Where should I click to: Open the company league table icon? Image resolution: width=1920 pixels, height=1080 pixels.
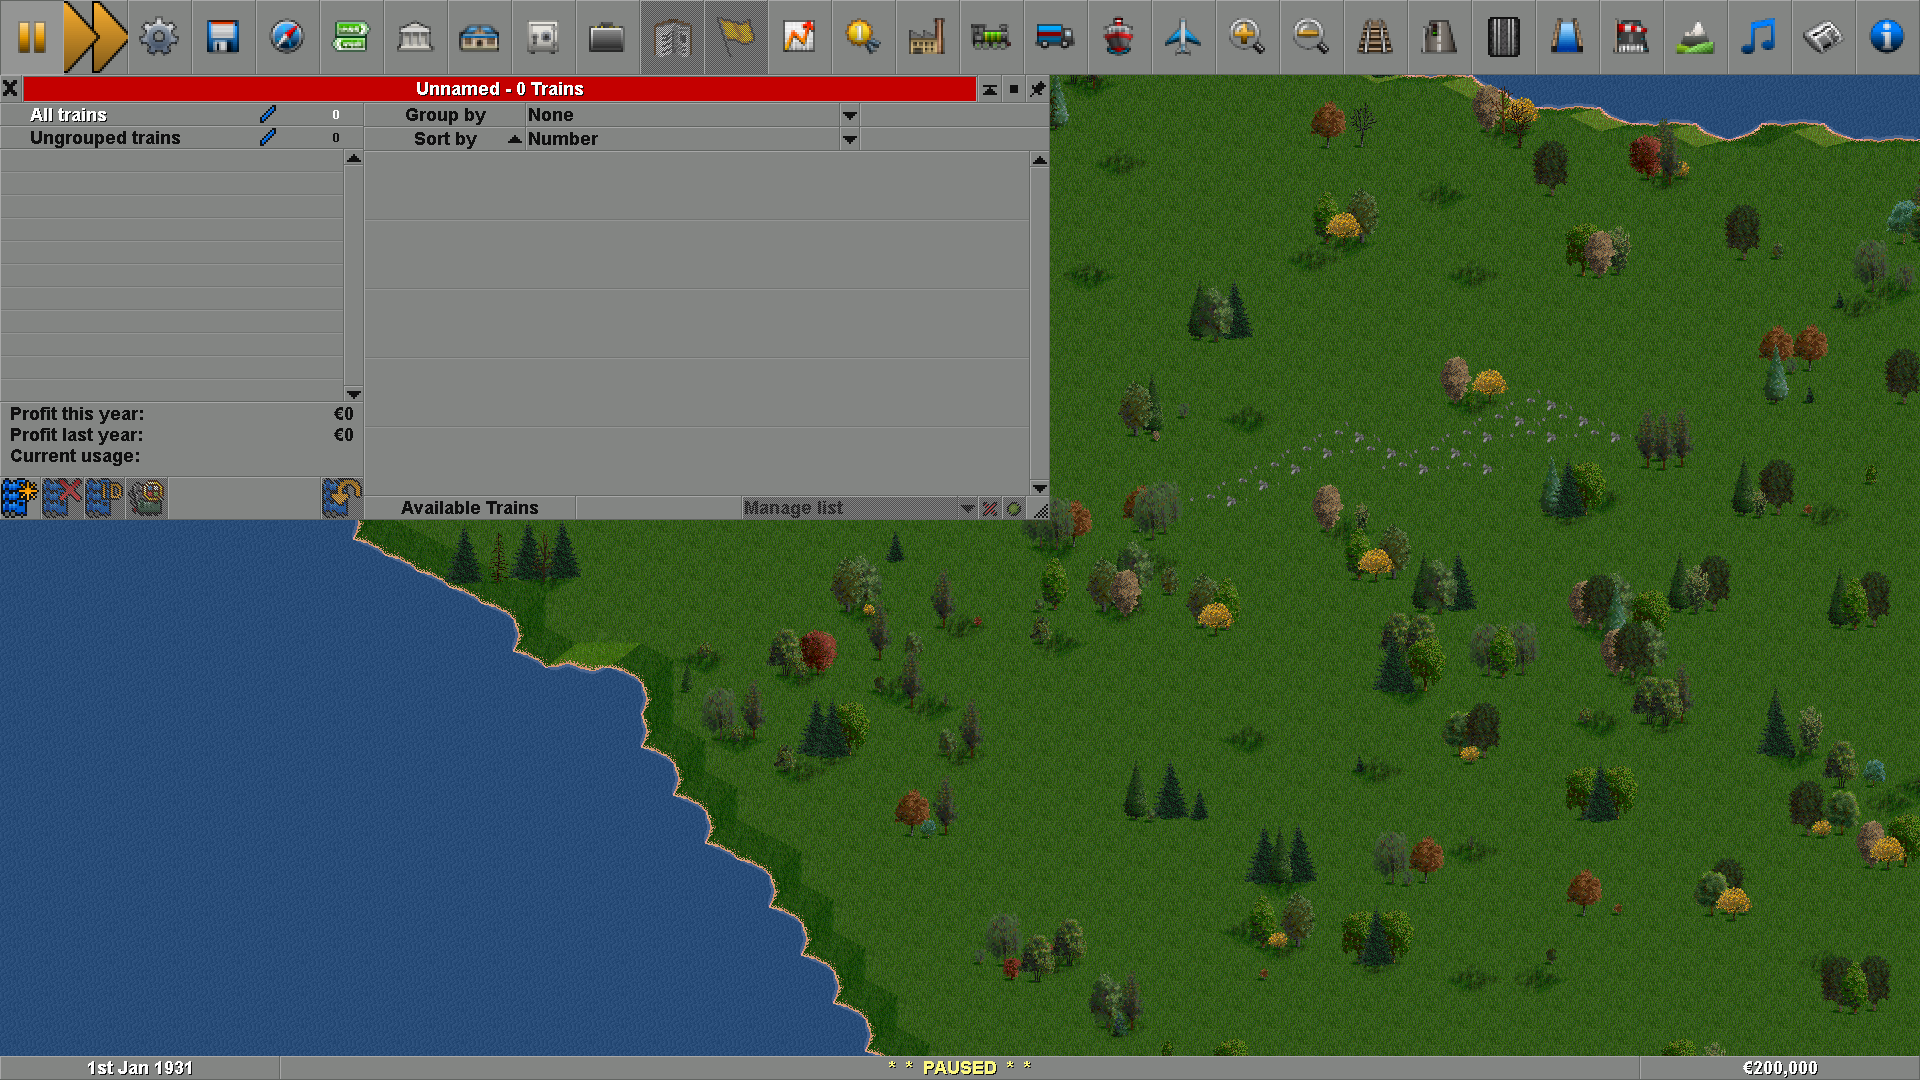[x=864, y=37]
